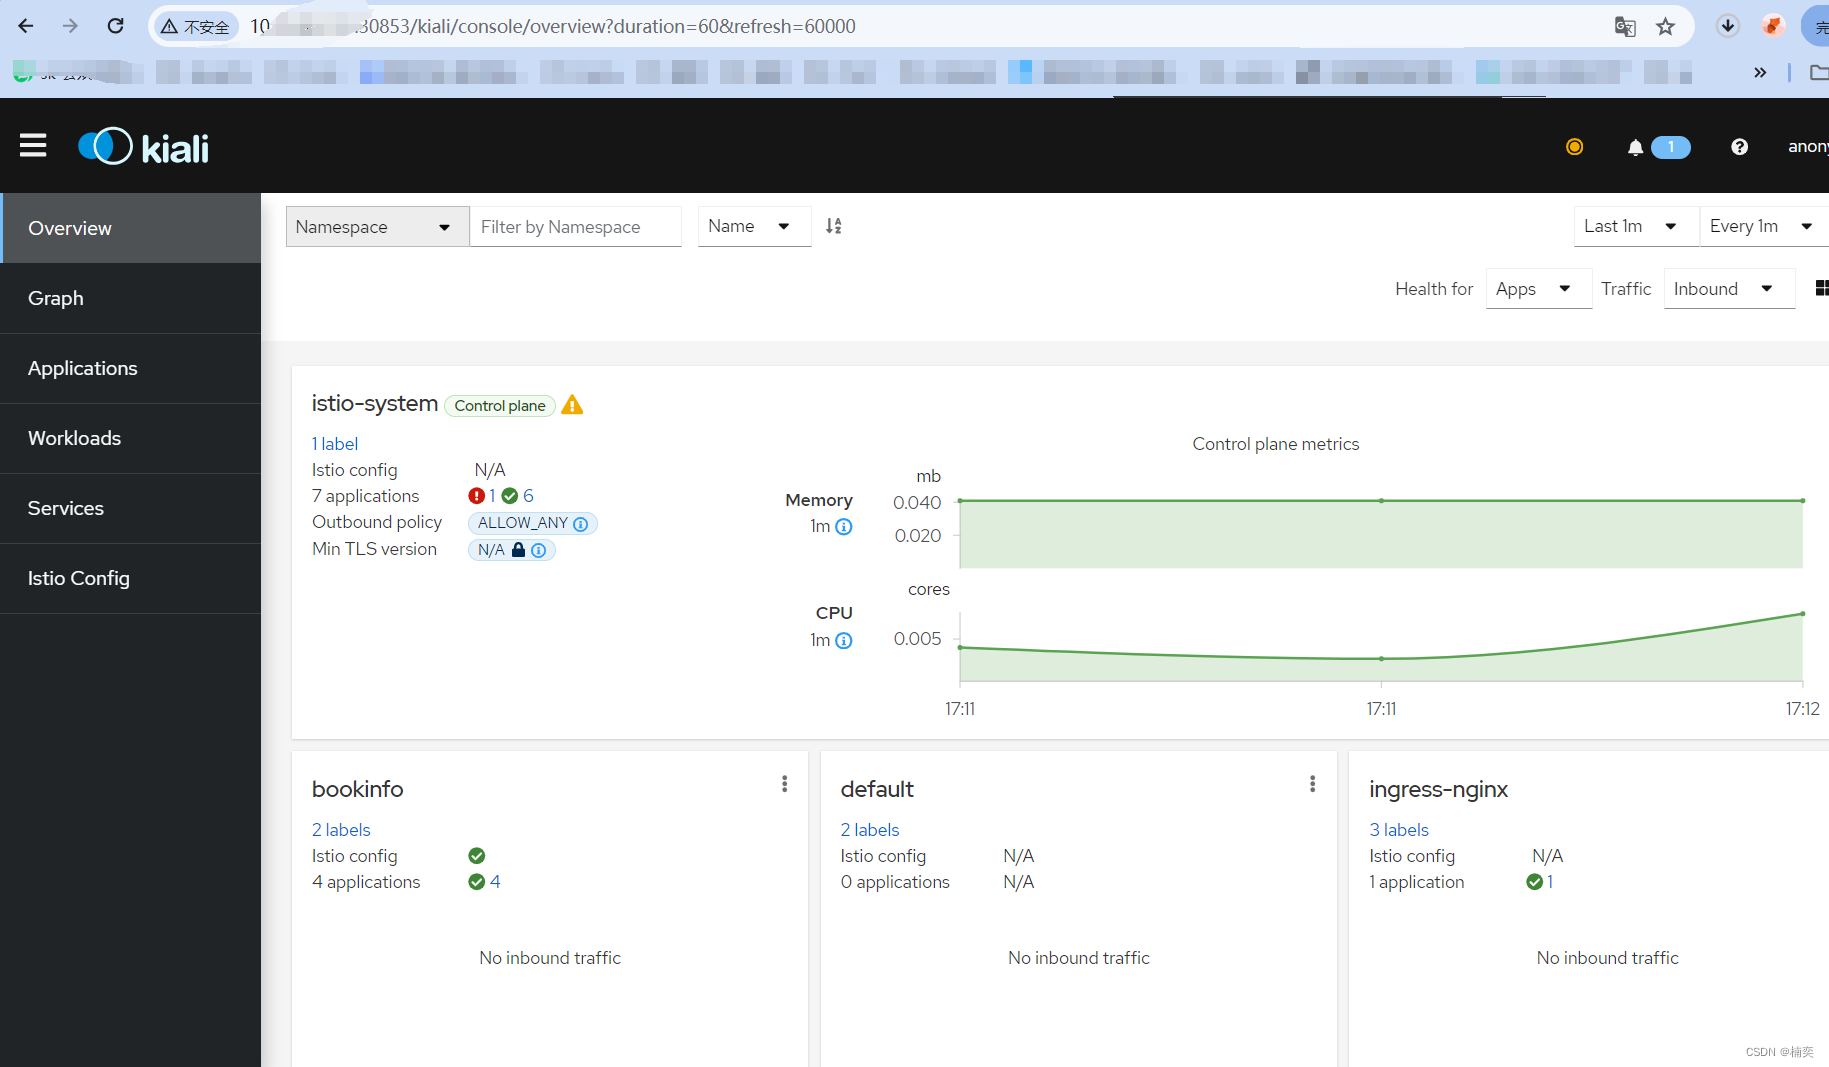Open the Last 1m duration dropdown
Viewport: 1829px width, 1067px height.
(1636, 226)
